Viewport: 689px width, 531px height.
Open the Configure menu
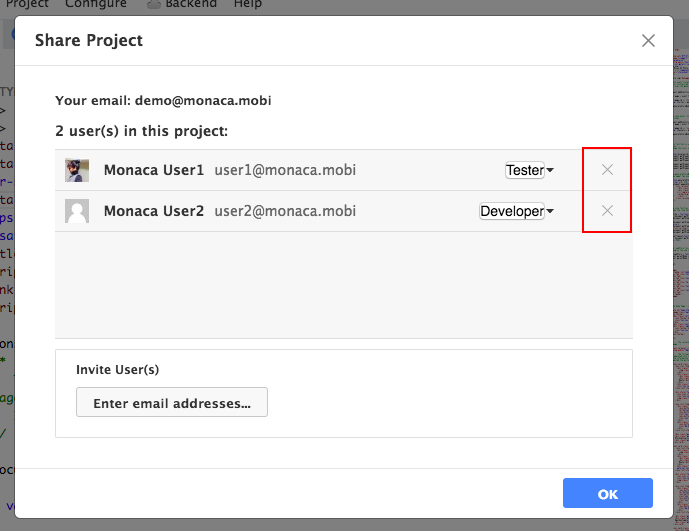(x=96, y=4)
